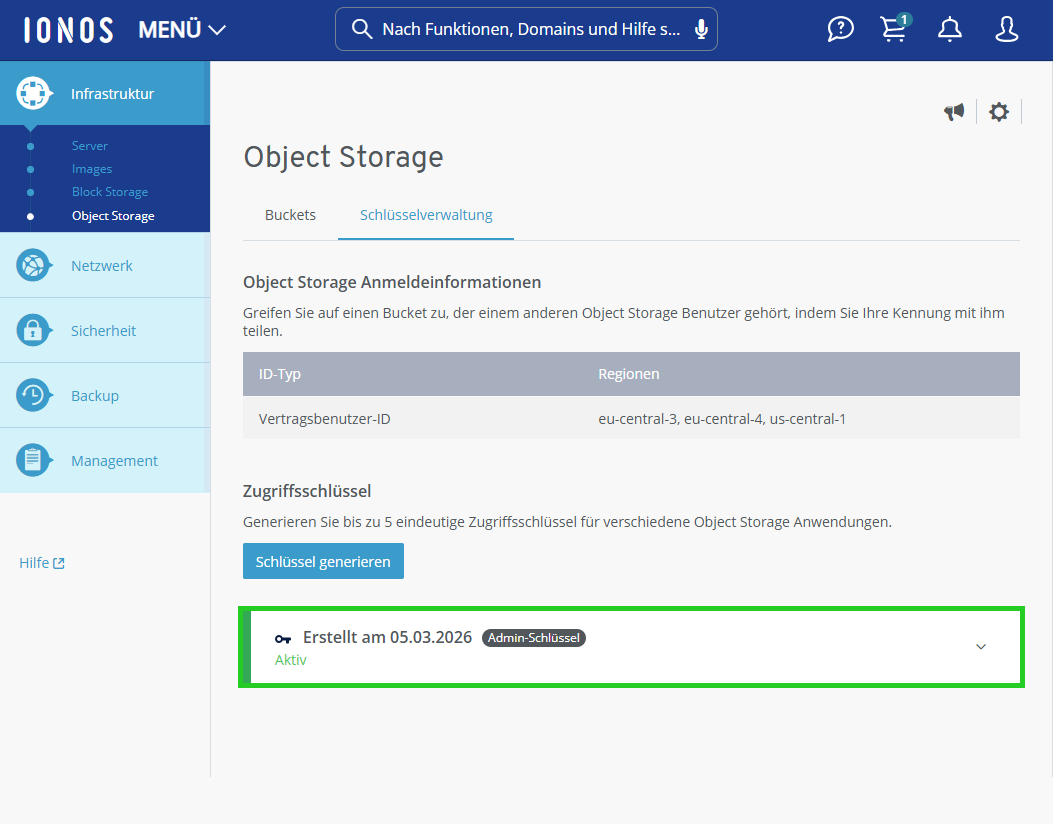Select the Schlüsselverwaltung tab
The image size is (1053, 824).
click(x=425, y=214)
